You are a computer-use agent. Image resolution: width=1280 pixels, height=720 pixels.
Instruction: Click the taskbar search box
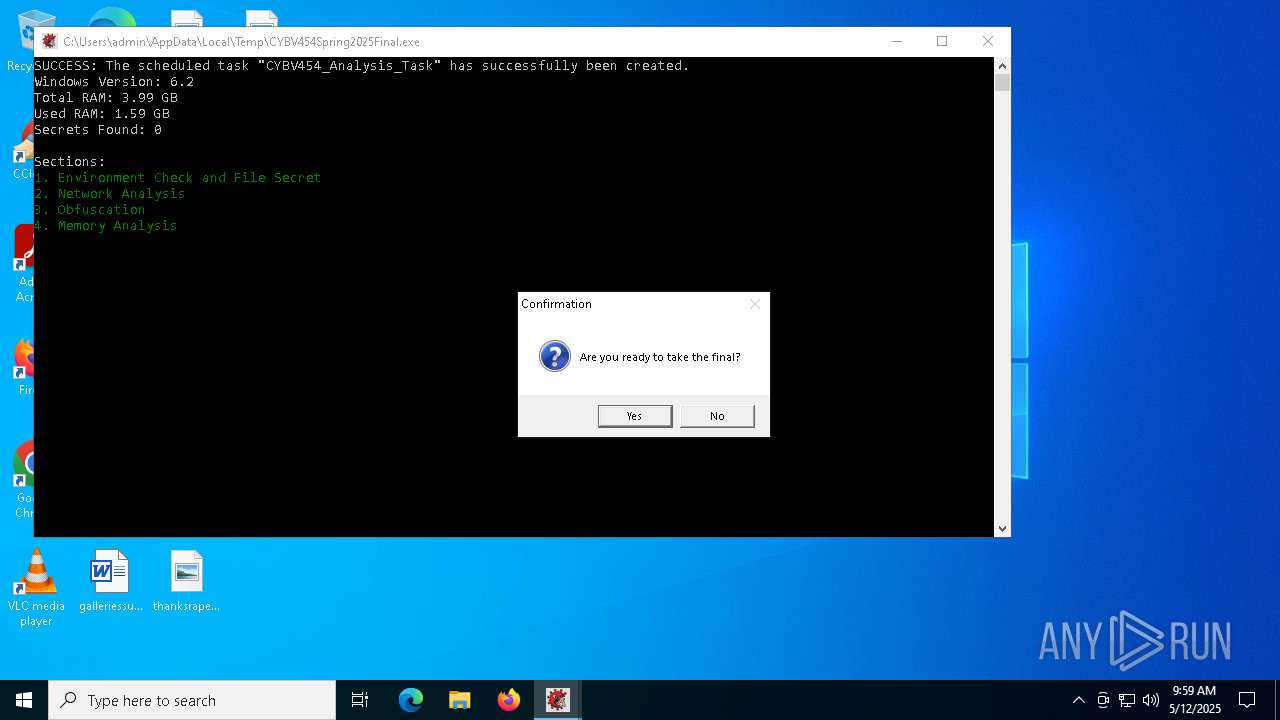pyautogui.click(x=192, y=700)
